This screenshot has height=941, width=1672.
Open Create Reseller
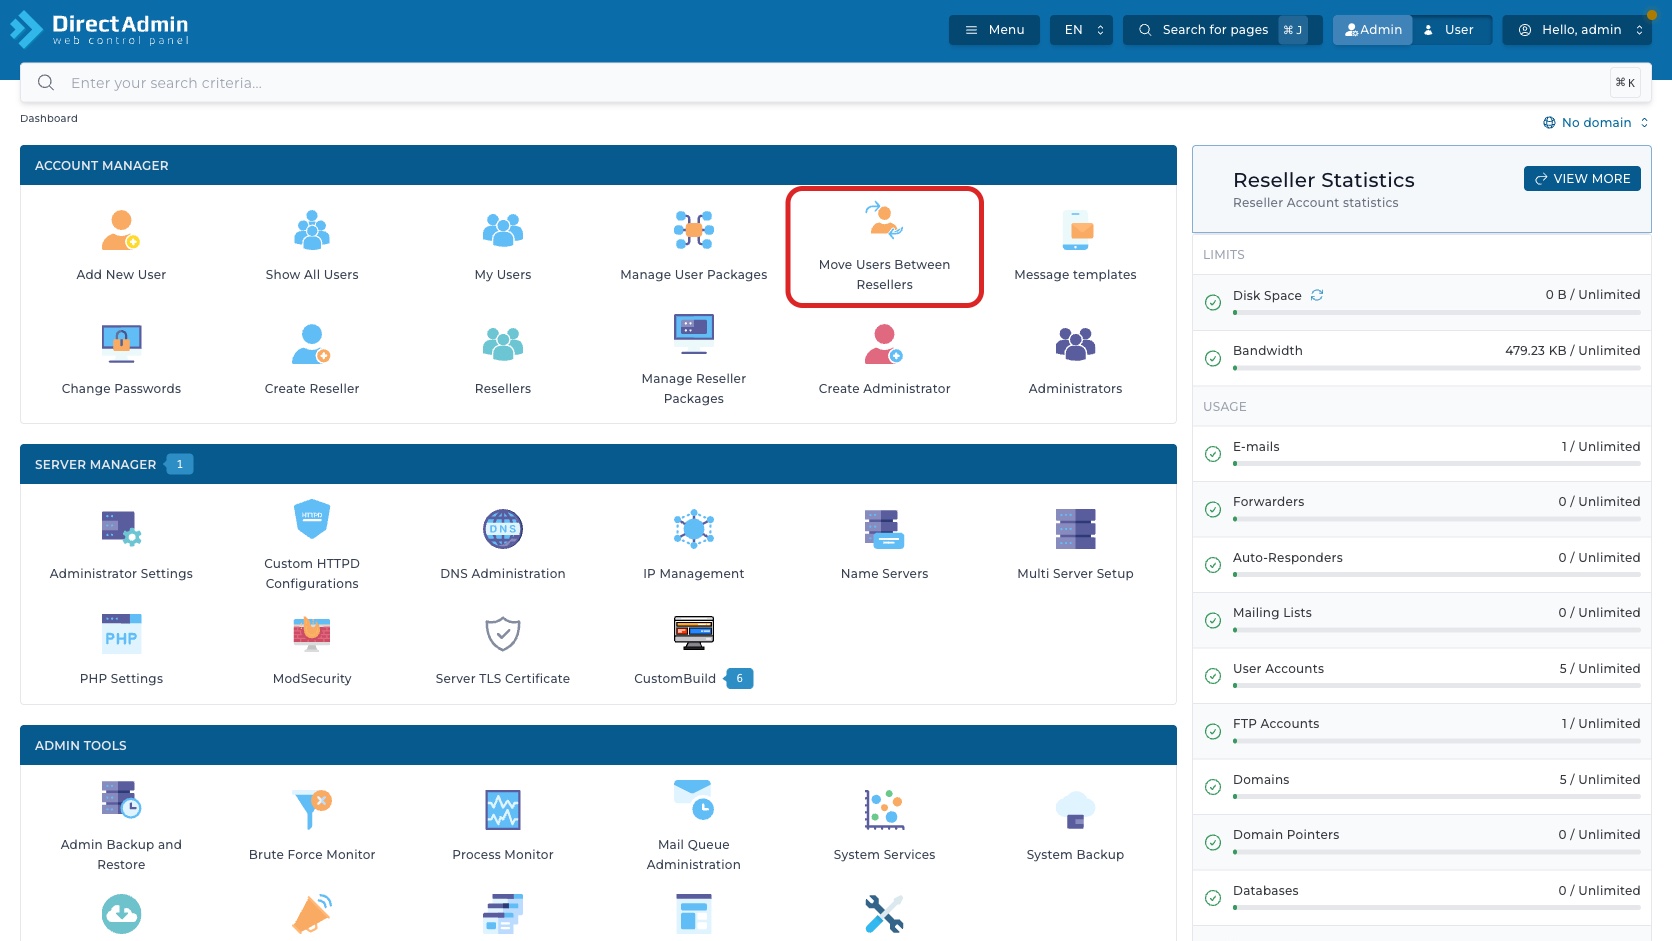click(x=312, y=359)
